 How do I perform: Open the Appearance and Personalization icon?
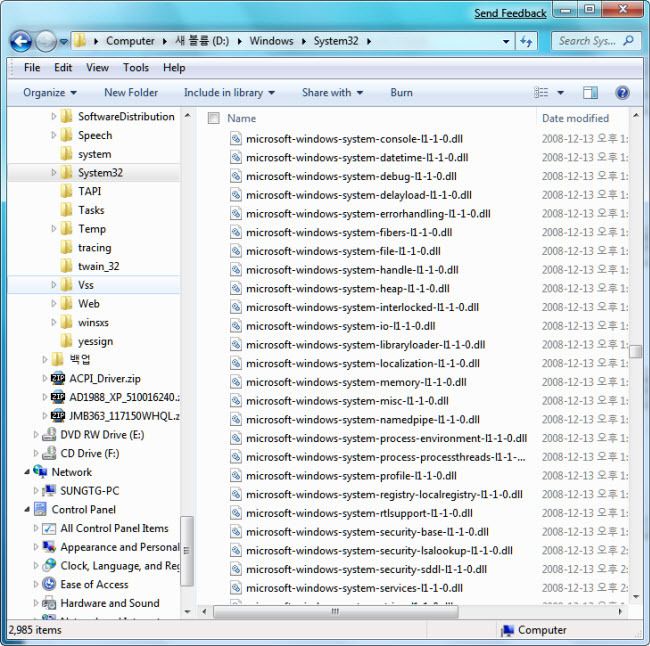(49, 547)
